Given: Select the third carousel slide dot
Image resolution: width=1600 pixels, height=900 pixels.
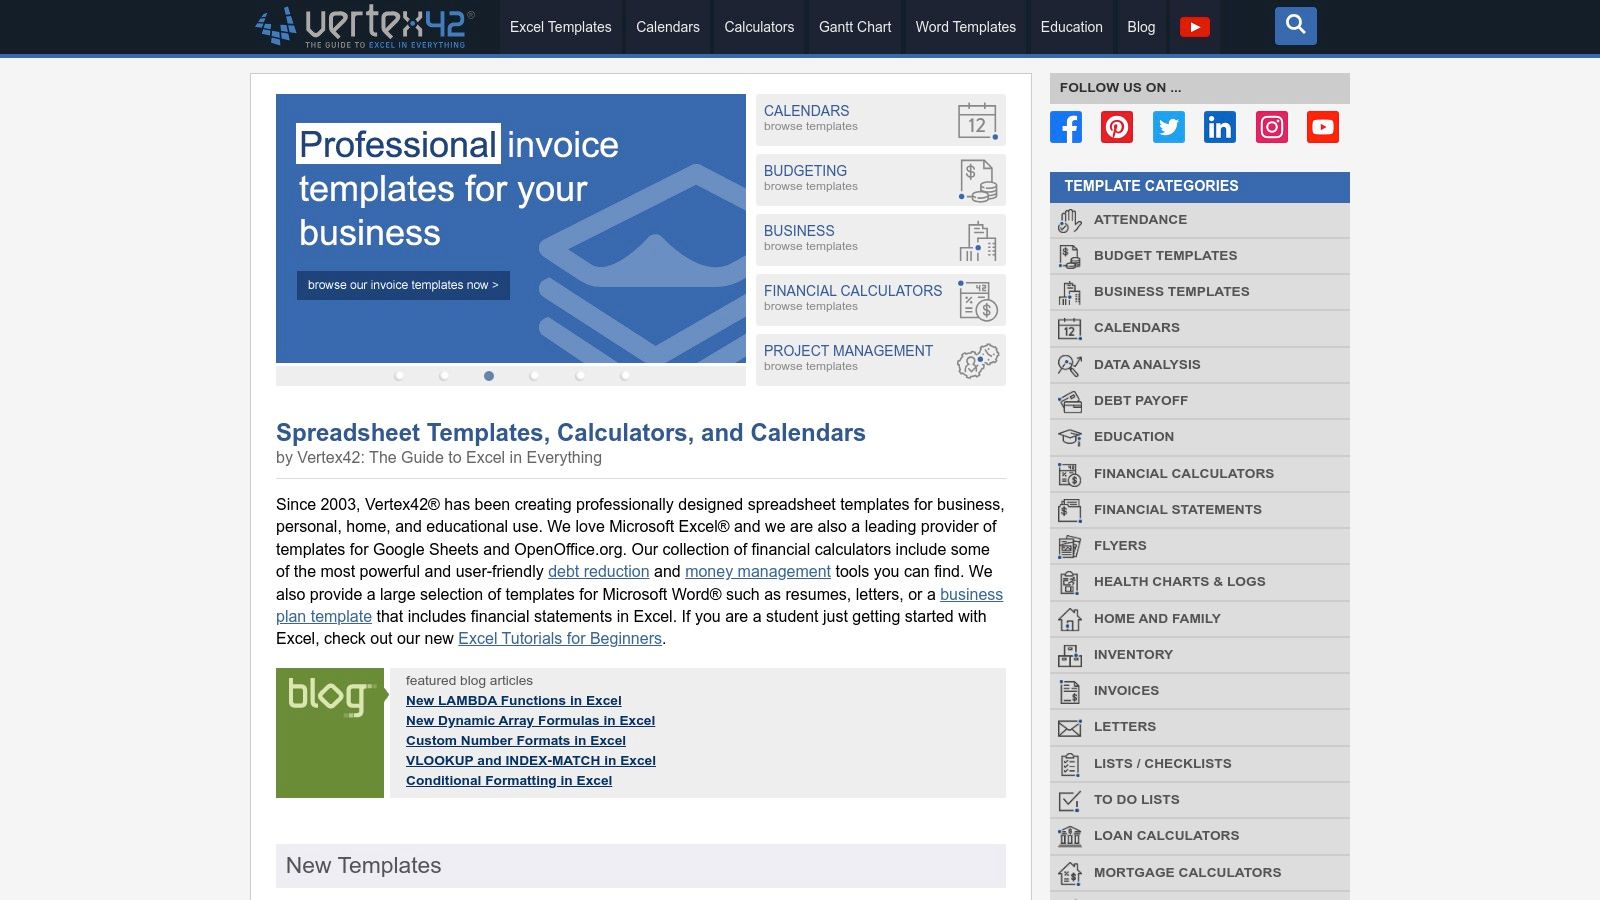Looking at the screenshot, I should point(489,376).
